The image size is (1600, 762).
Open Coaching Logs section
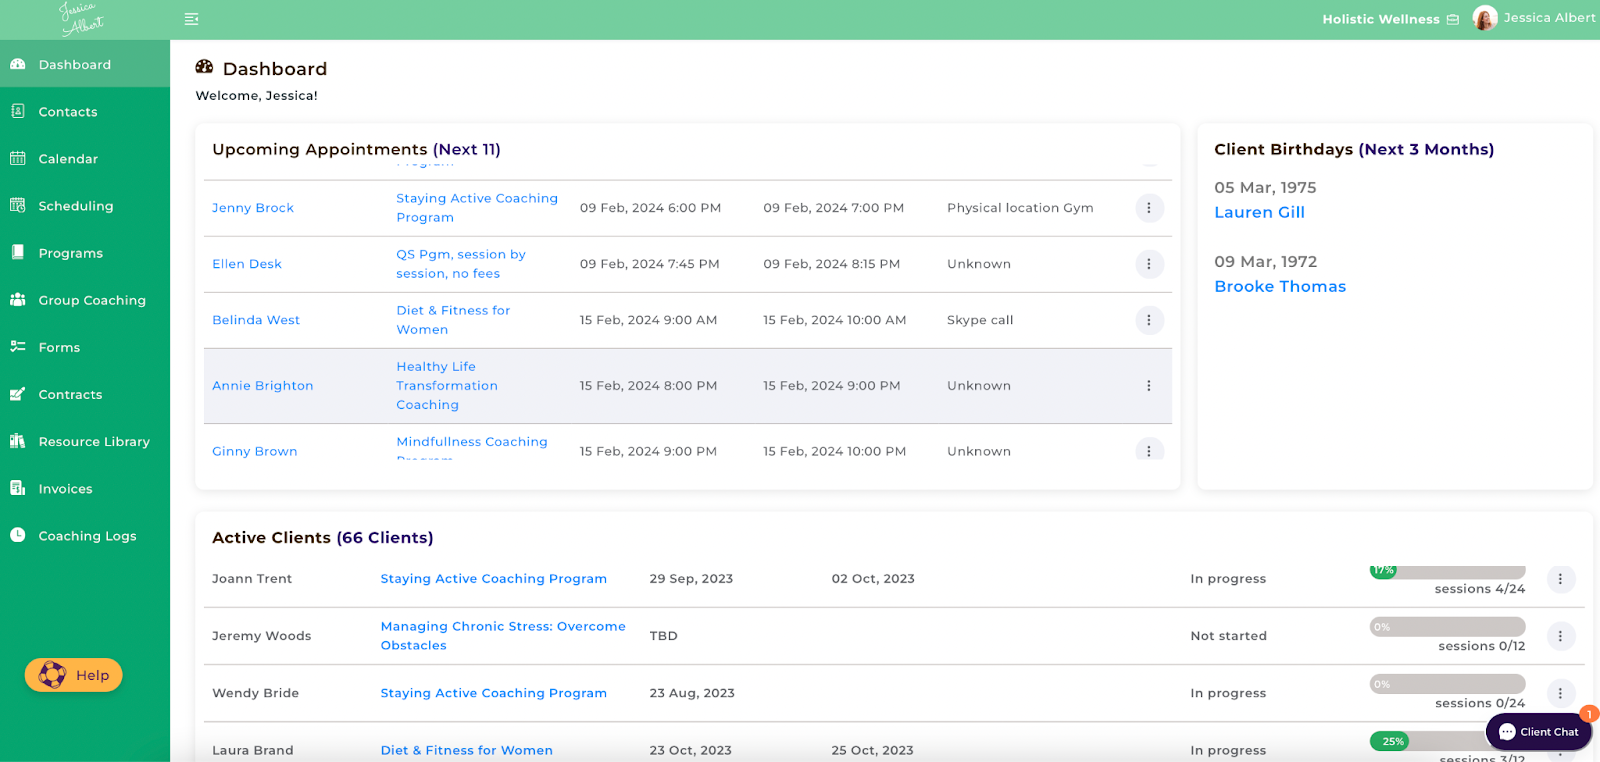coord(85,535)
